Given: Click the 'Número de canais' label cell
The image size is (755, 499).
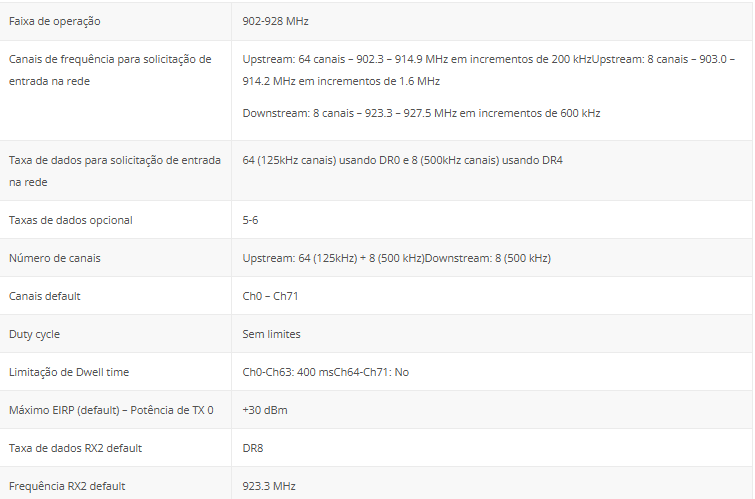Looking at the screenshot, I should point(54,258).
